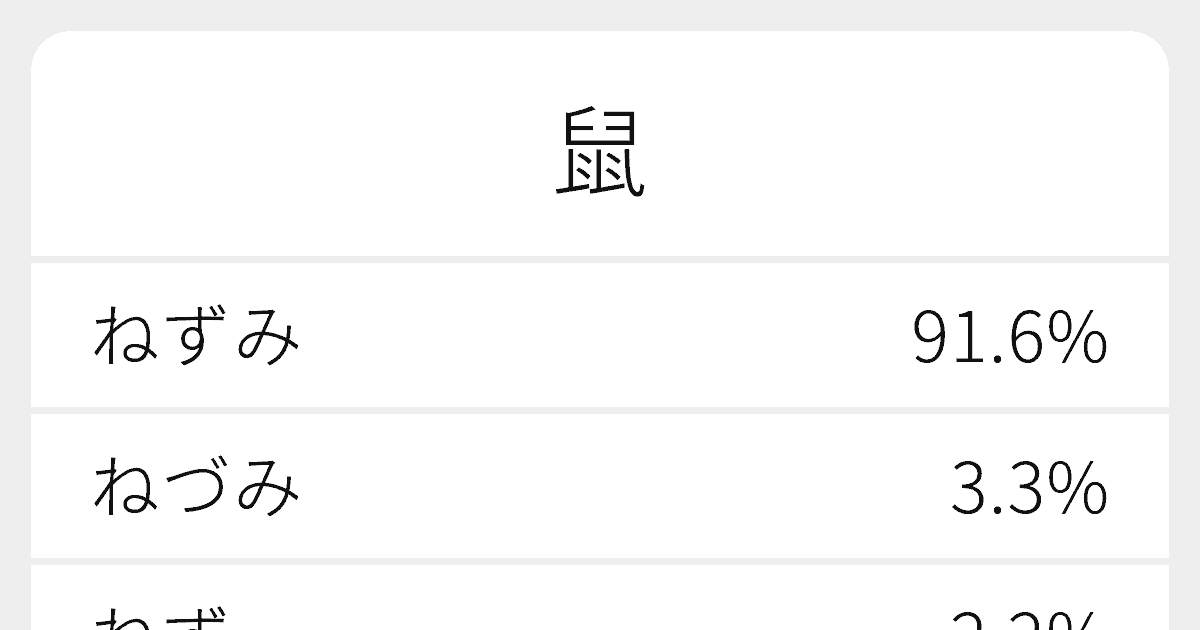This screenshot has width=1200, height=630.
Task: Click the 3.3% percentage value
Action: click(1028, 488)
